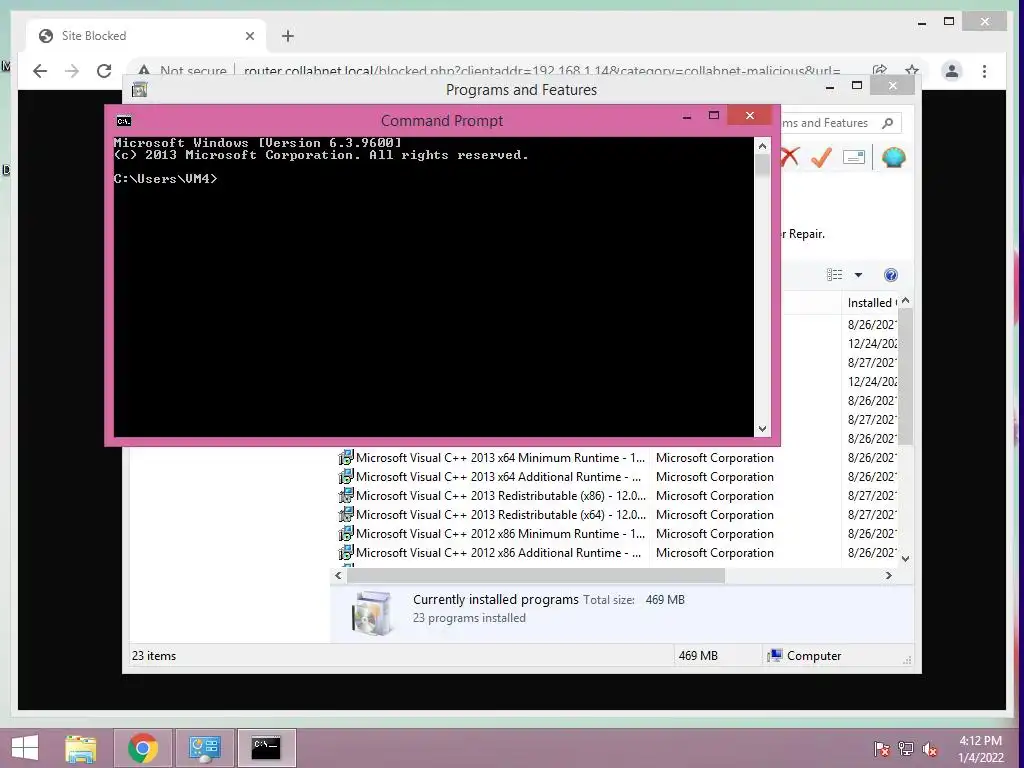Click the Command Prompt title bar icon
This screenshot has height=768, width=1024.
(x=124, y=121)
